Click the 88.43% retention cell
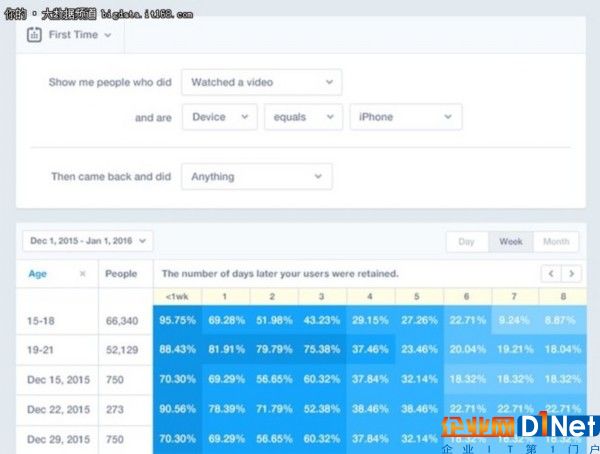Viewport: 600px width, 454px height. point(178,349)
